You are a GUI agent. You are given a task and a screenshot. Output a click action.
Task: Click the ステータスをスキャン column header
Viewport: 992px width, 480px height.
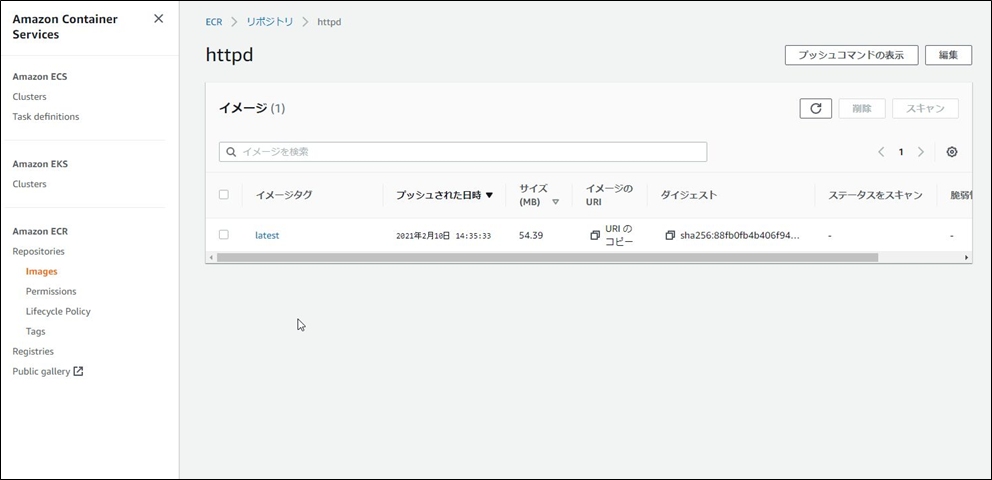(876, 195)
